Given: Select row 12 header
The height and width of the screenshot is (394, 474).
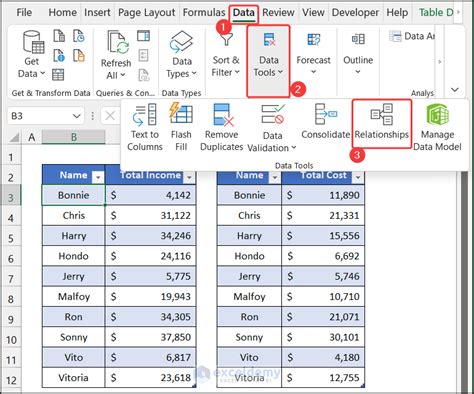Looking at the screenshot, I should point(11,380).
